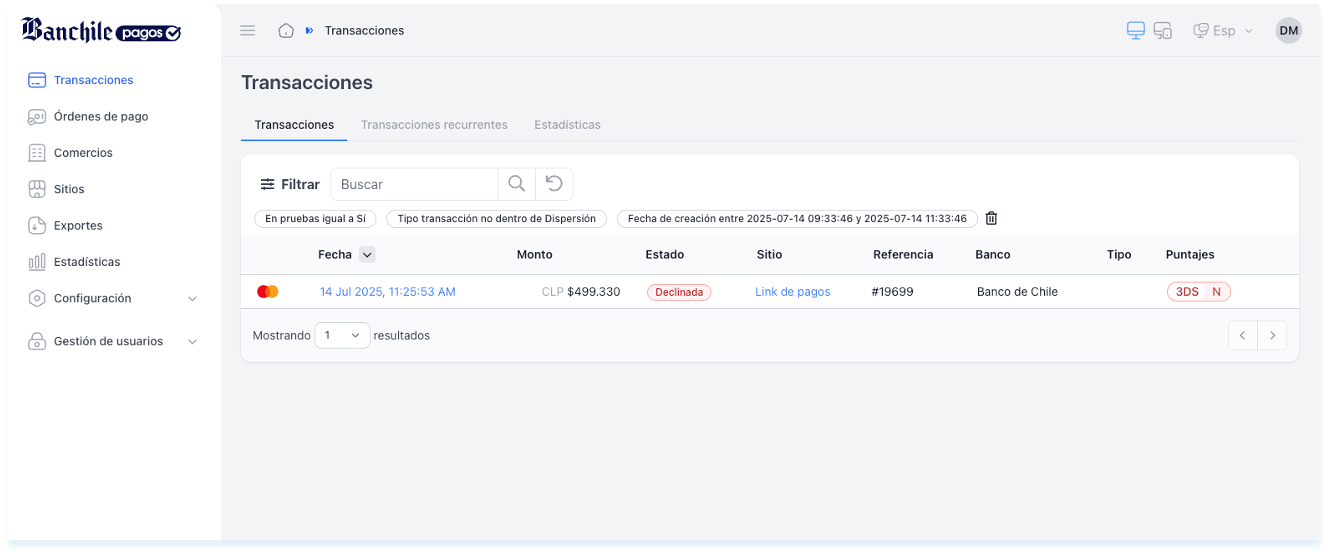
Task: Focus the Buscar search field
Action: (414, 184)
